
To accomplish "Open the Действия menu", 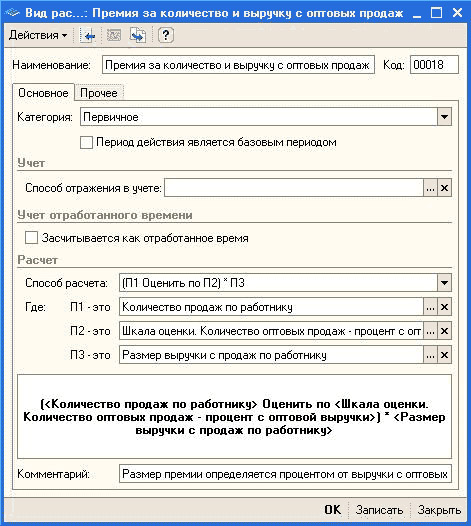I will coord(38,35).
